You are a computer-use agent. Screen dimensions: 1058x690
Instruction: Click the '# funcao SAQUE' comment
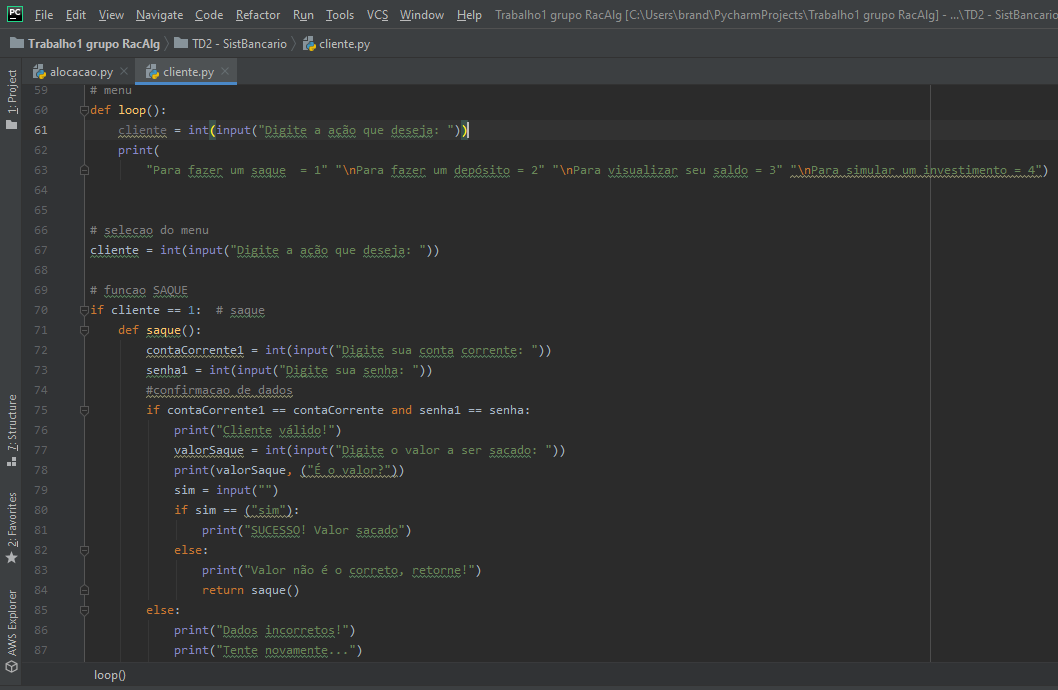(x=139, y=290)
